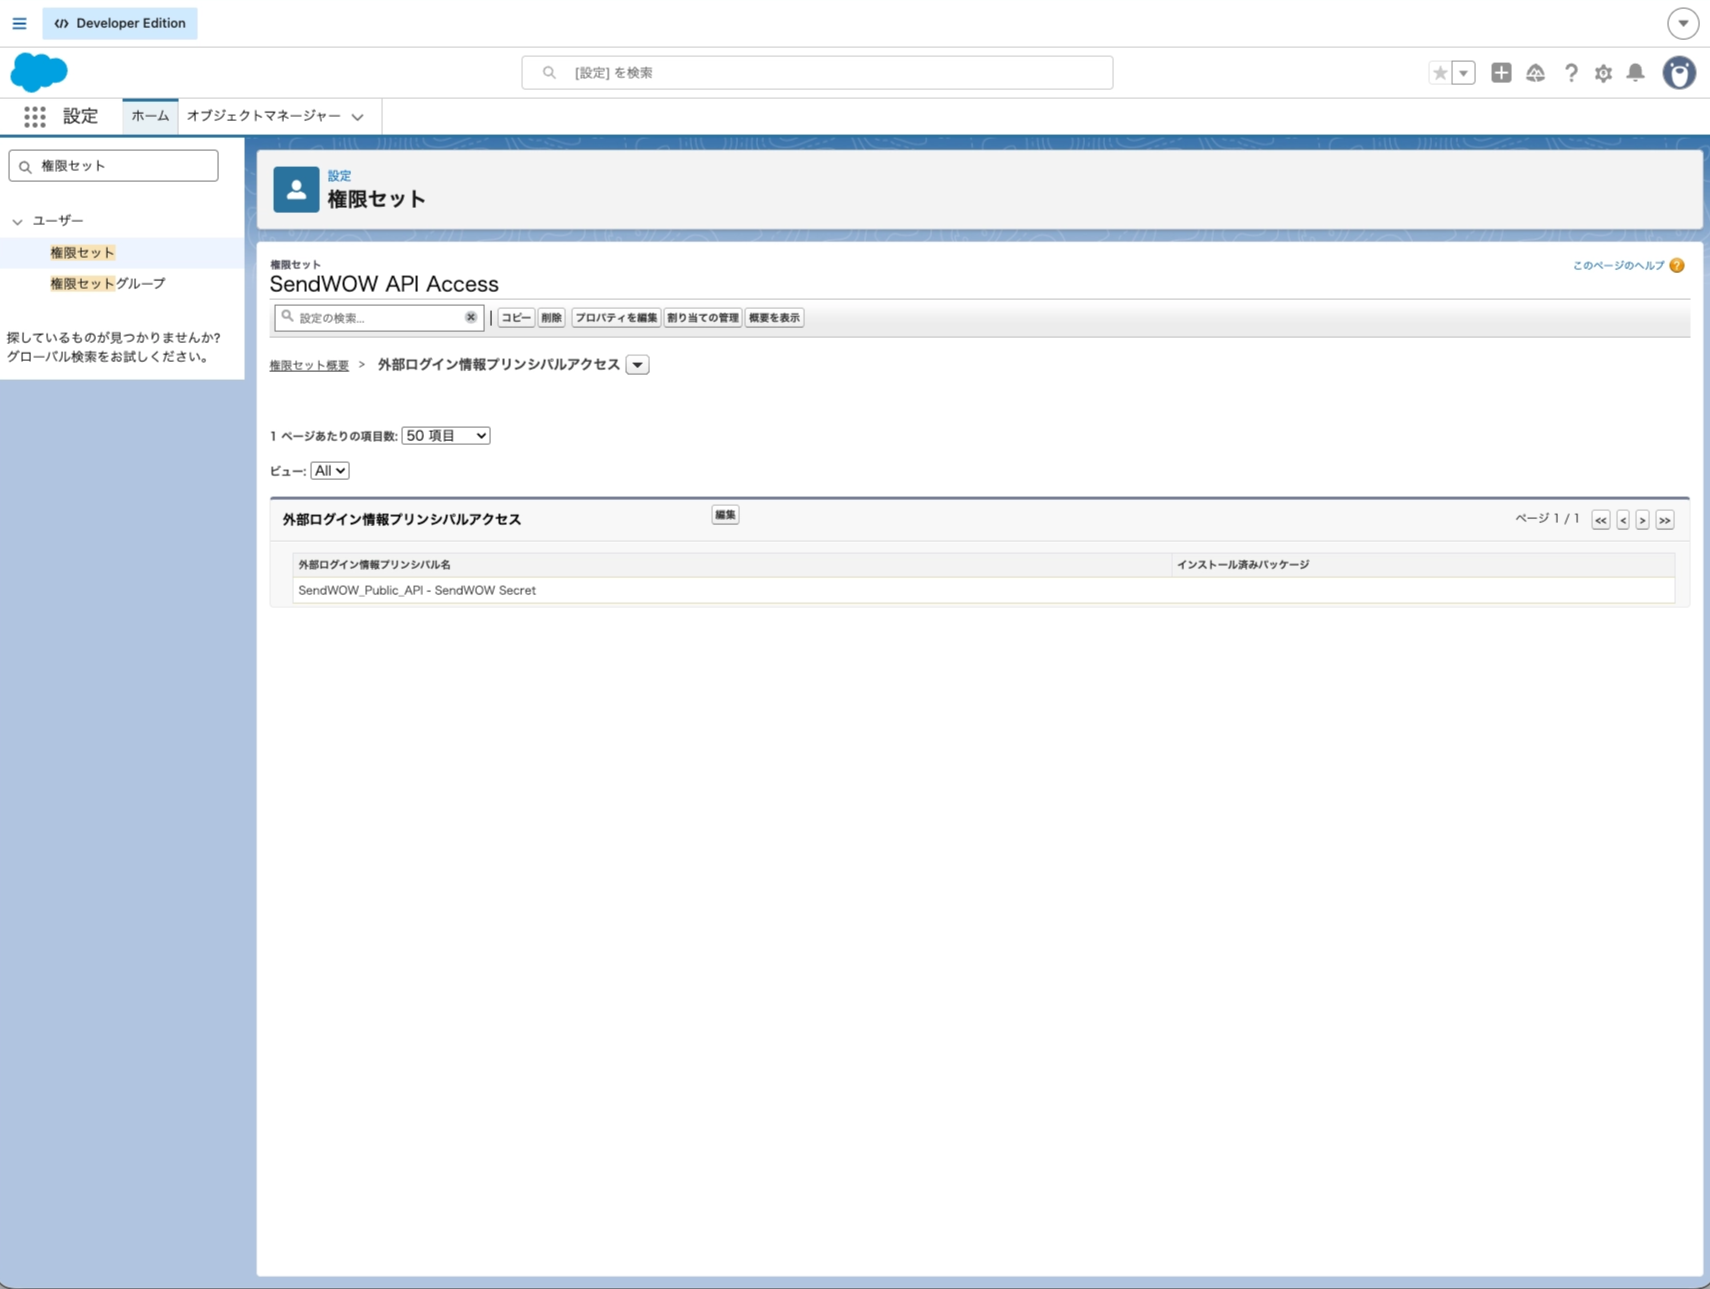Click the 設定 app name label

pos(81,116)
